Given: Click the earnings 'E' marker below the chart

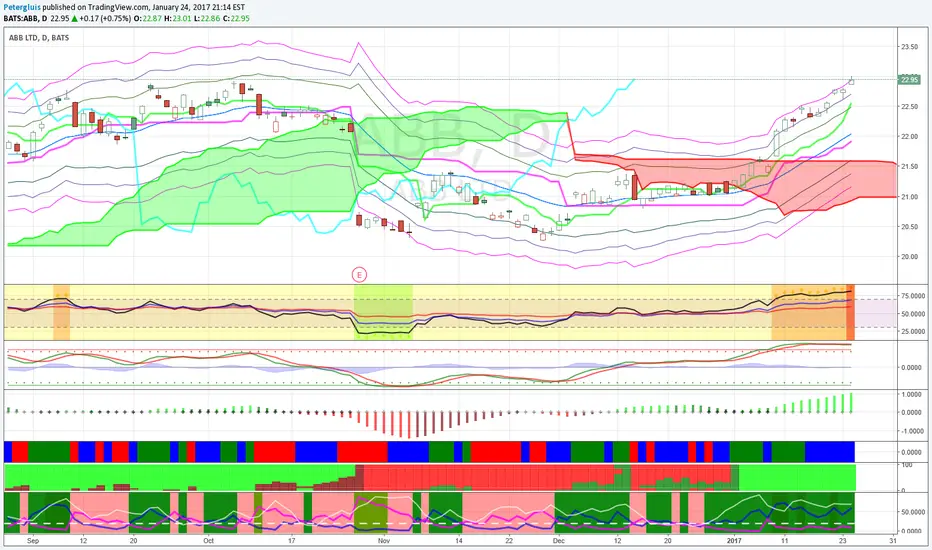Looking at the screenshot, I should 359,275.
